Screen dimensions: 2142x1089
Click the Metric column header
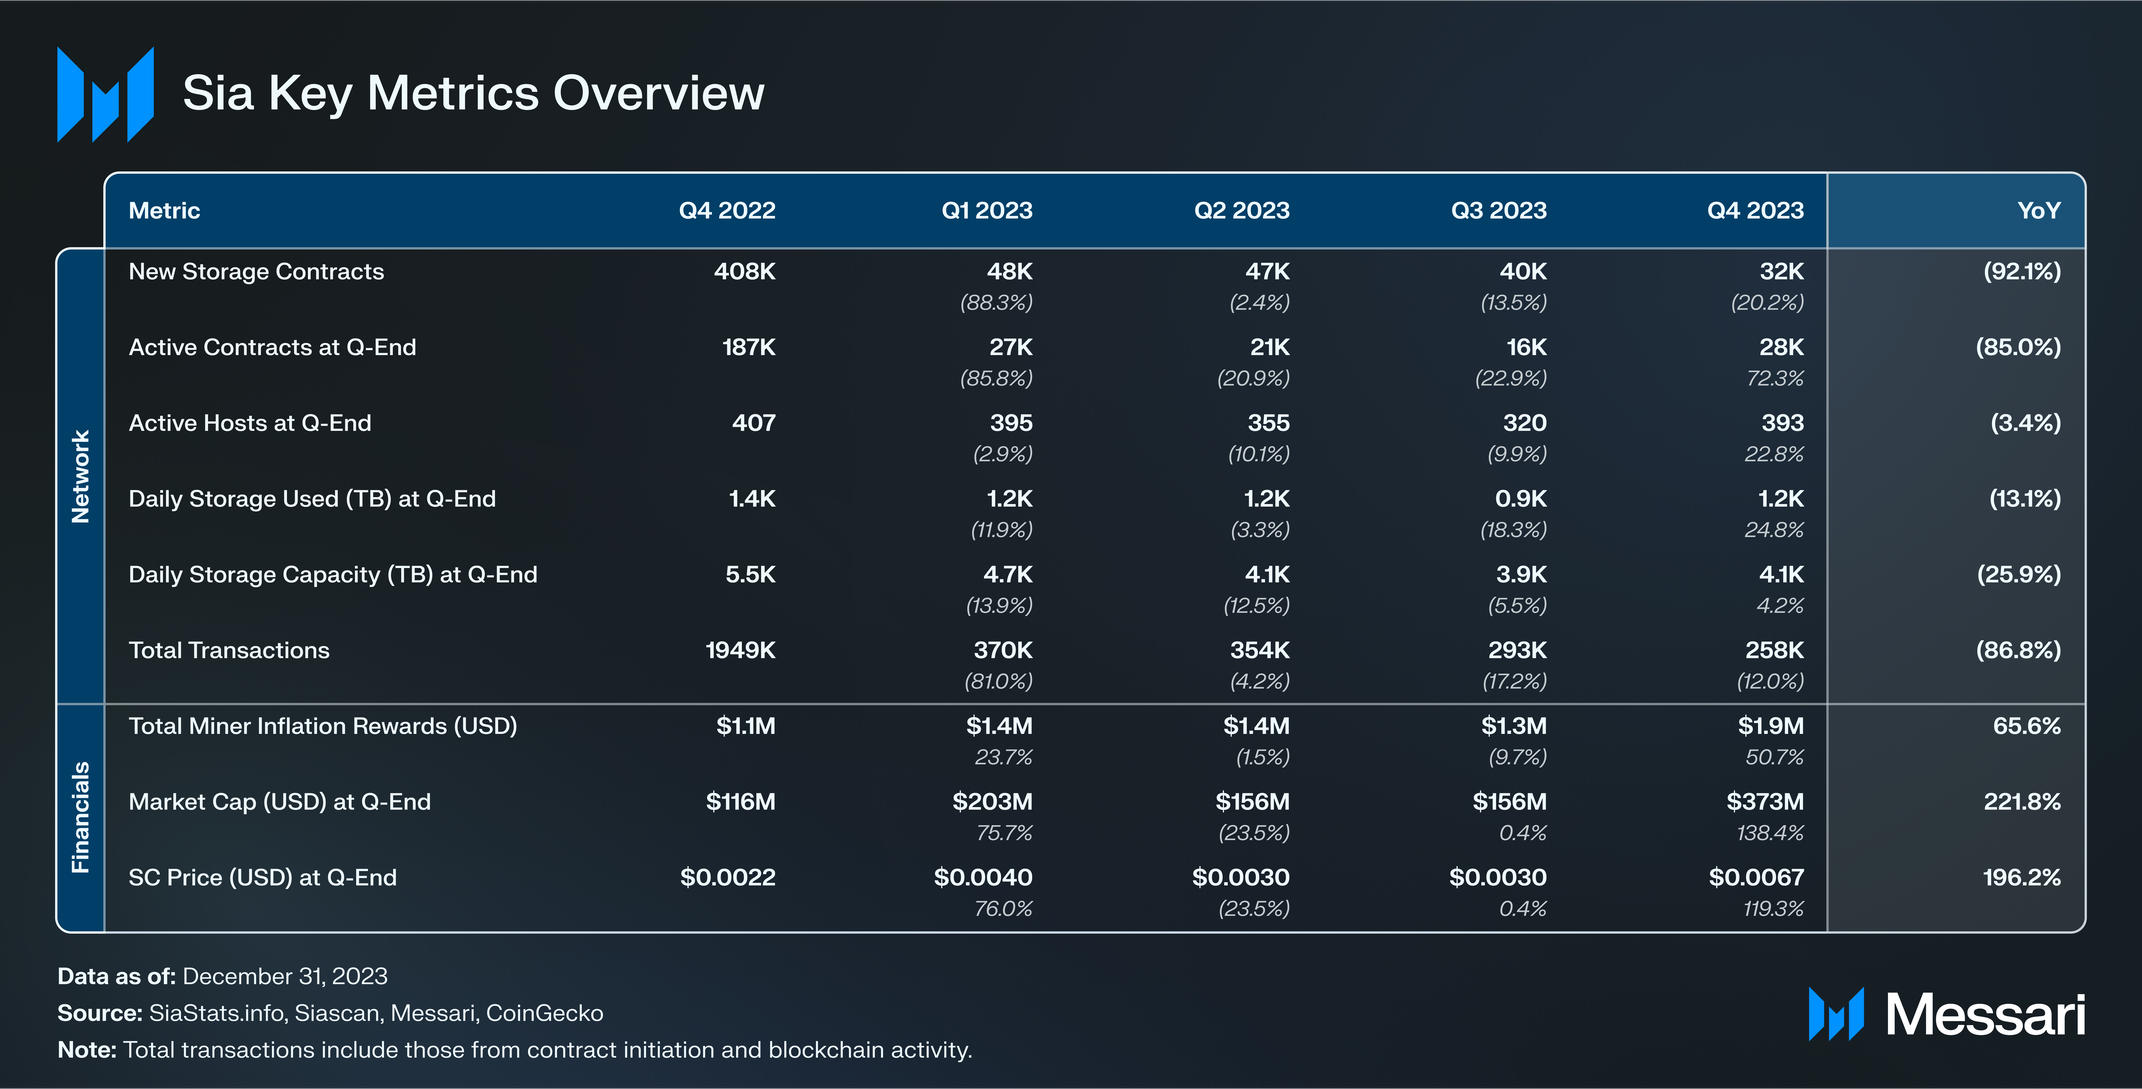165,211
